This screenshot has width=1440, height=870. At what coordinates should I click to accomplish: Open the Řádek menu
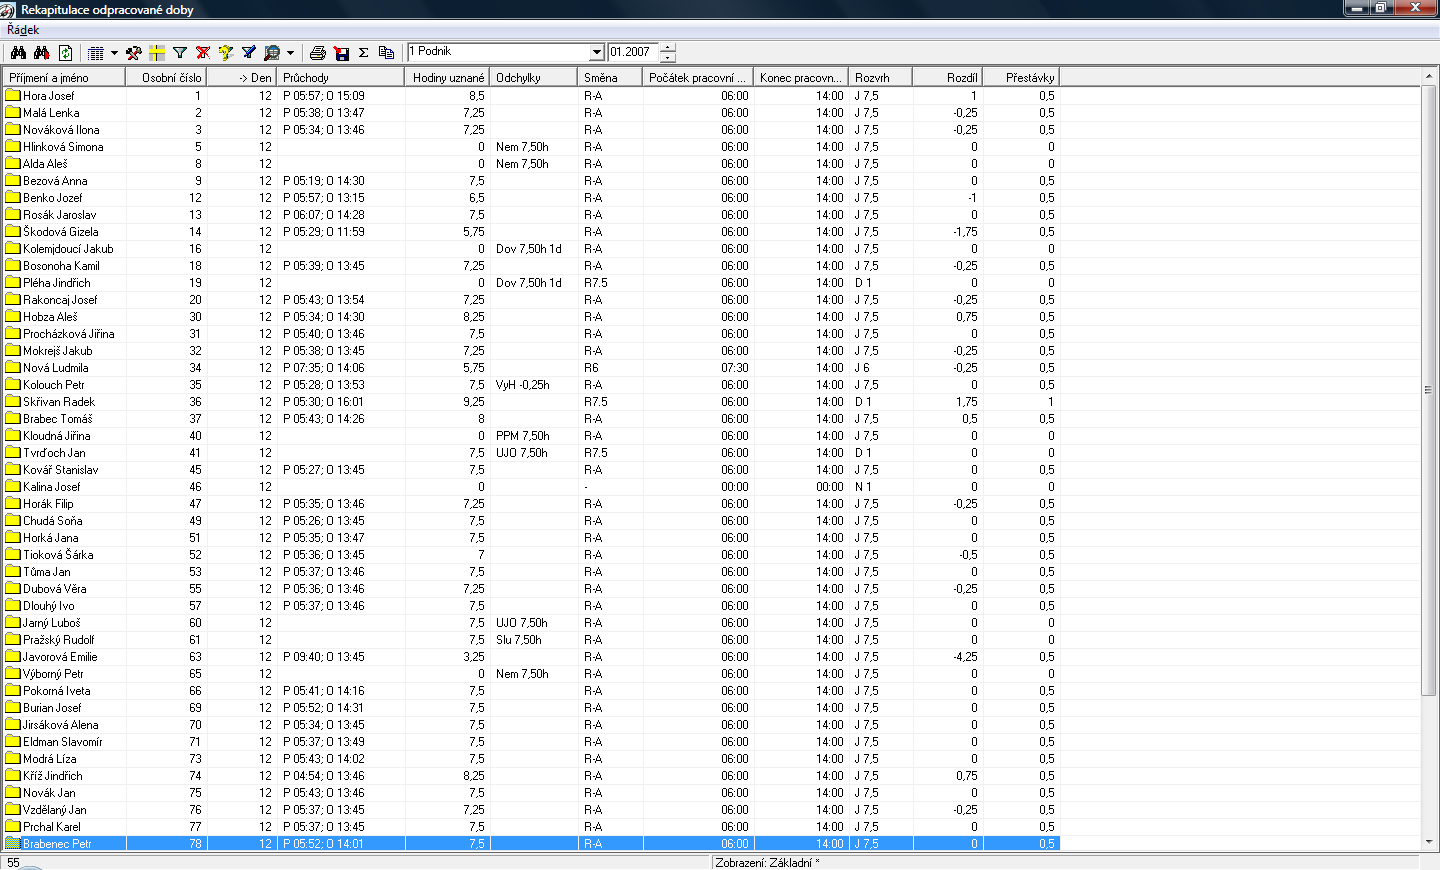click(x=23, y=30)
